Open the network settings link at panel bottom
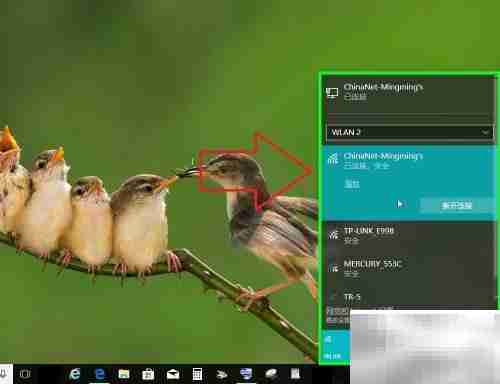This screenshot has height=384, width=500. coord(338,316)
